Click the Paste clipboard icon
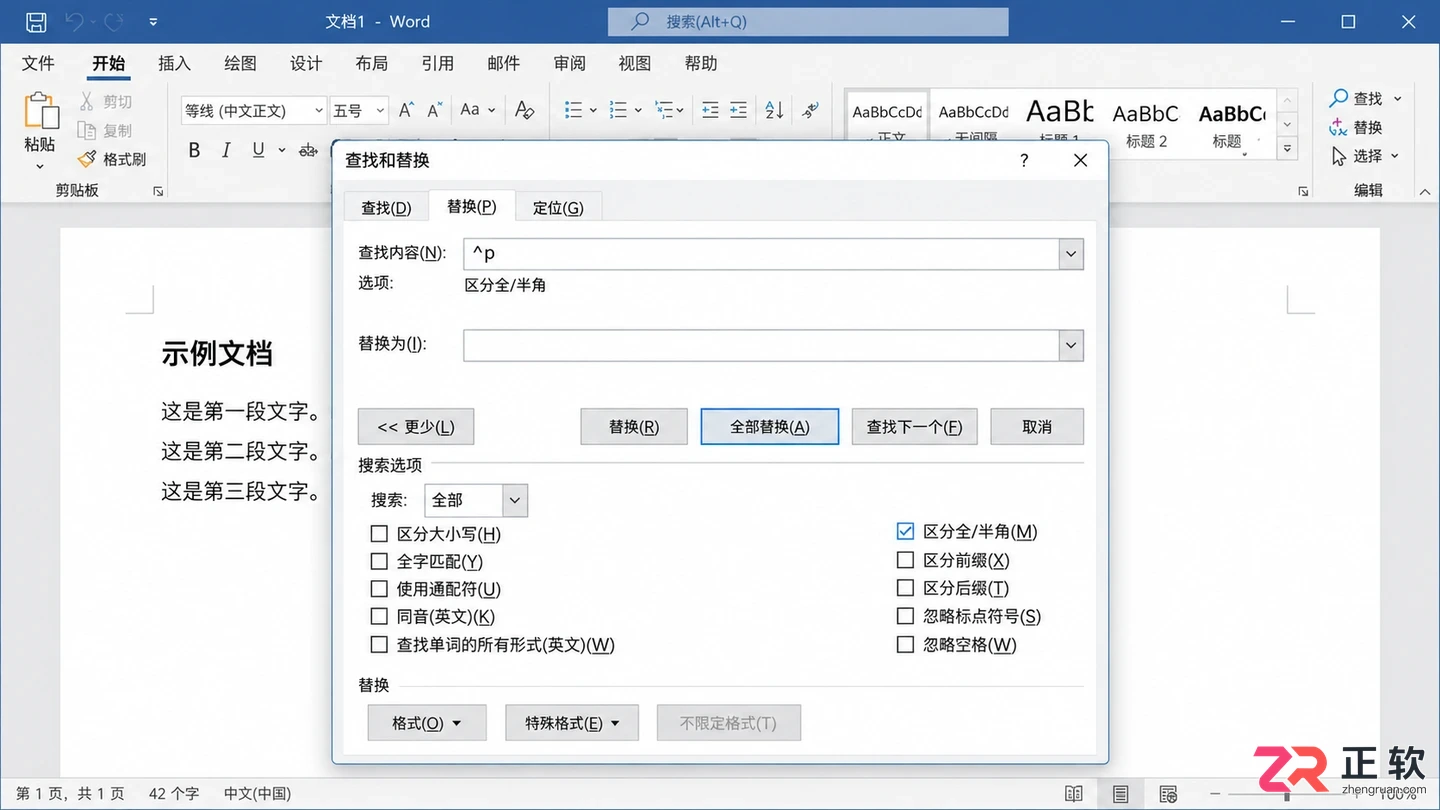The image size is (1440, 810). click(x=41, y=111)
